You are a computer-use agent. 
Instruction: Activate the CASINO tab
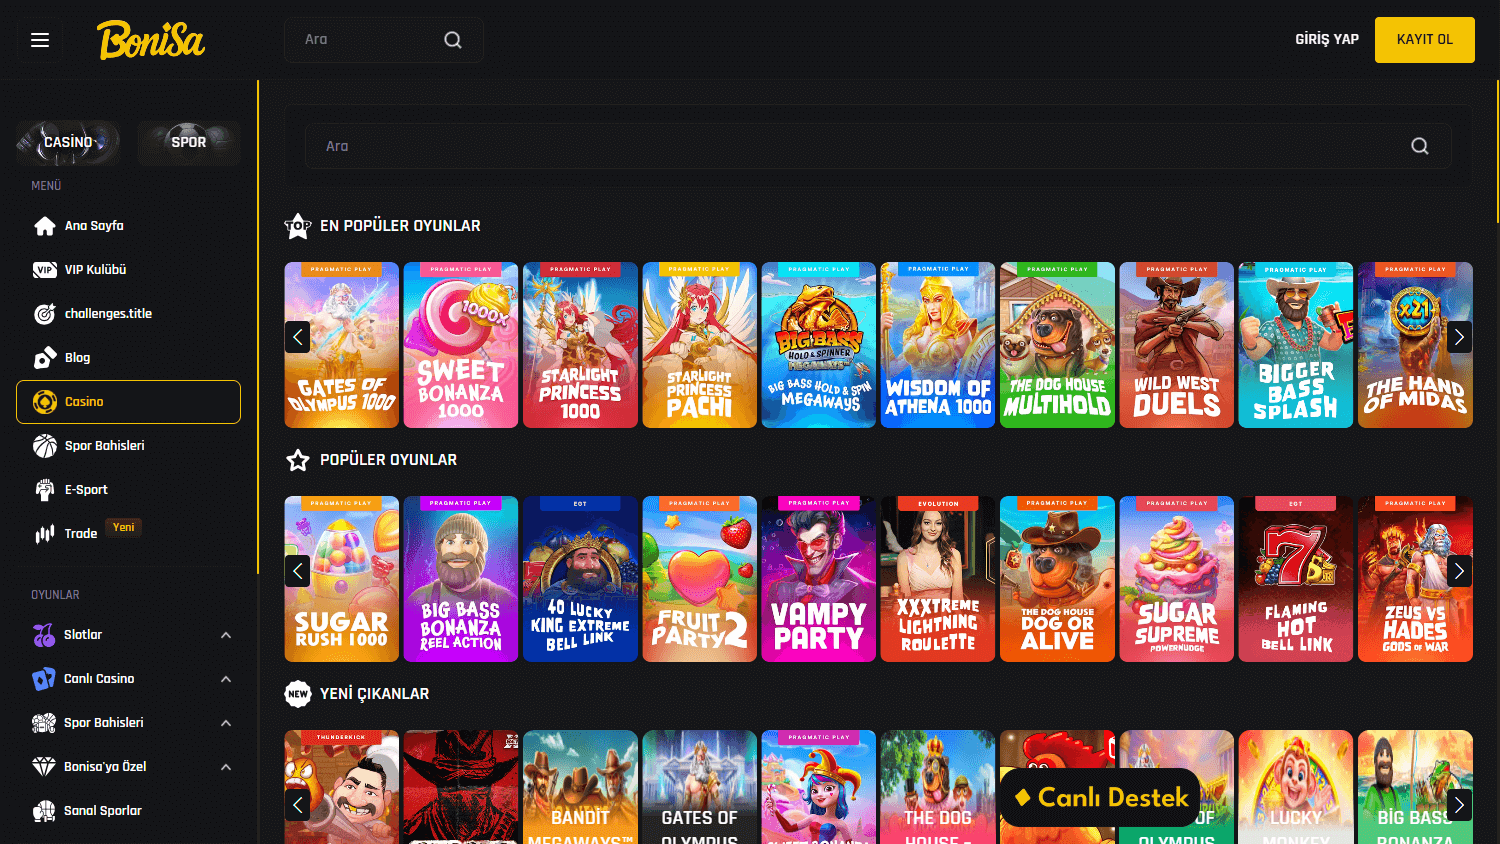click(67, 142)
